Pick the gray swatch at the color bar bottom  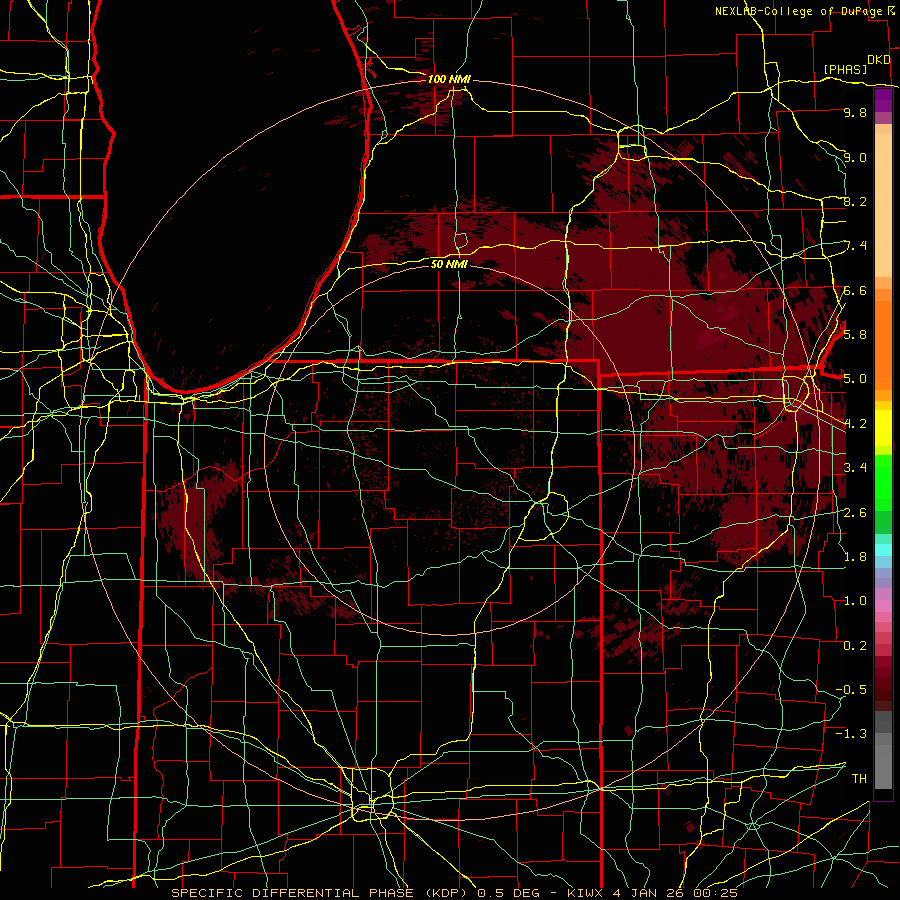tap(883, 766)
